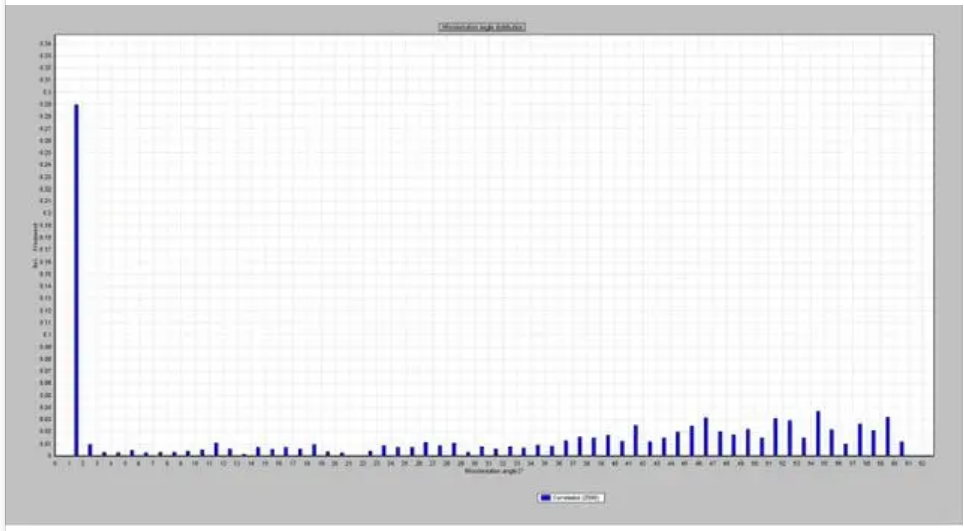964x531 pixels.
Task: Click the blue legend color swatch
Action: tap(545, 498)
